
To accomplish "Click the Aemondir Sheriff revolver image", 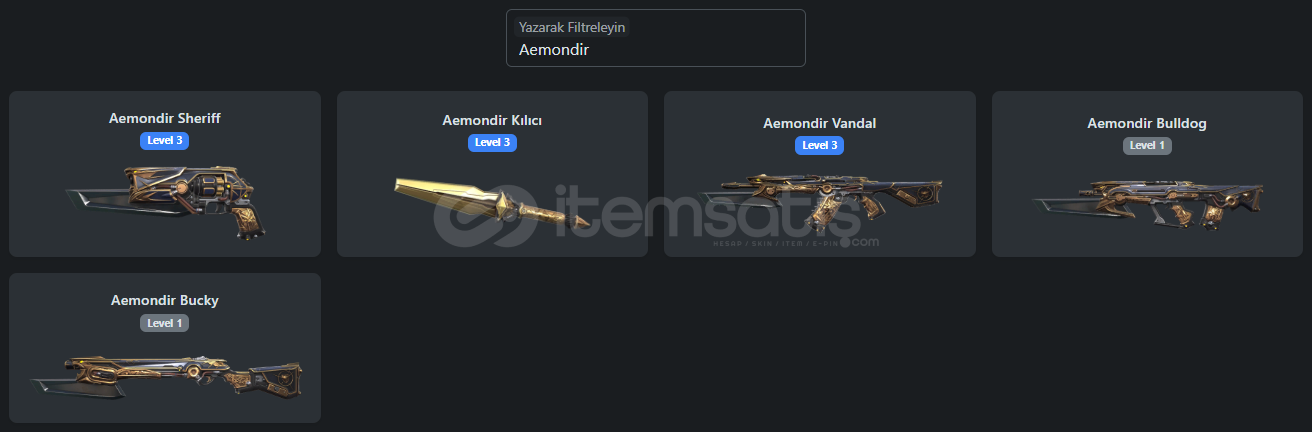I will [165, 201].
